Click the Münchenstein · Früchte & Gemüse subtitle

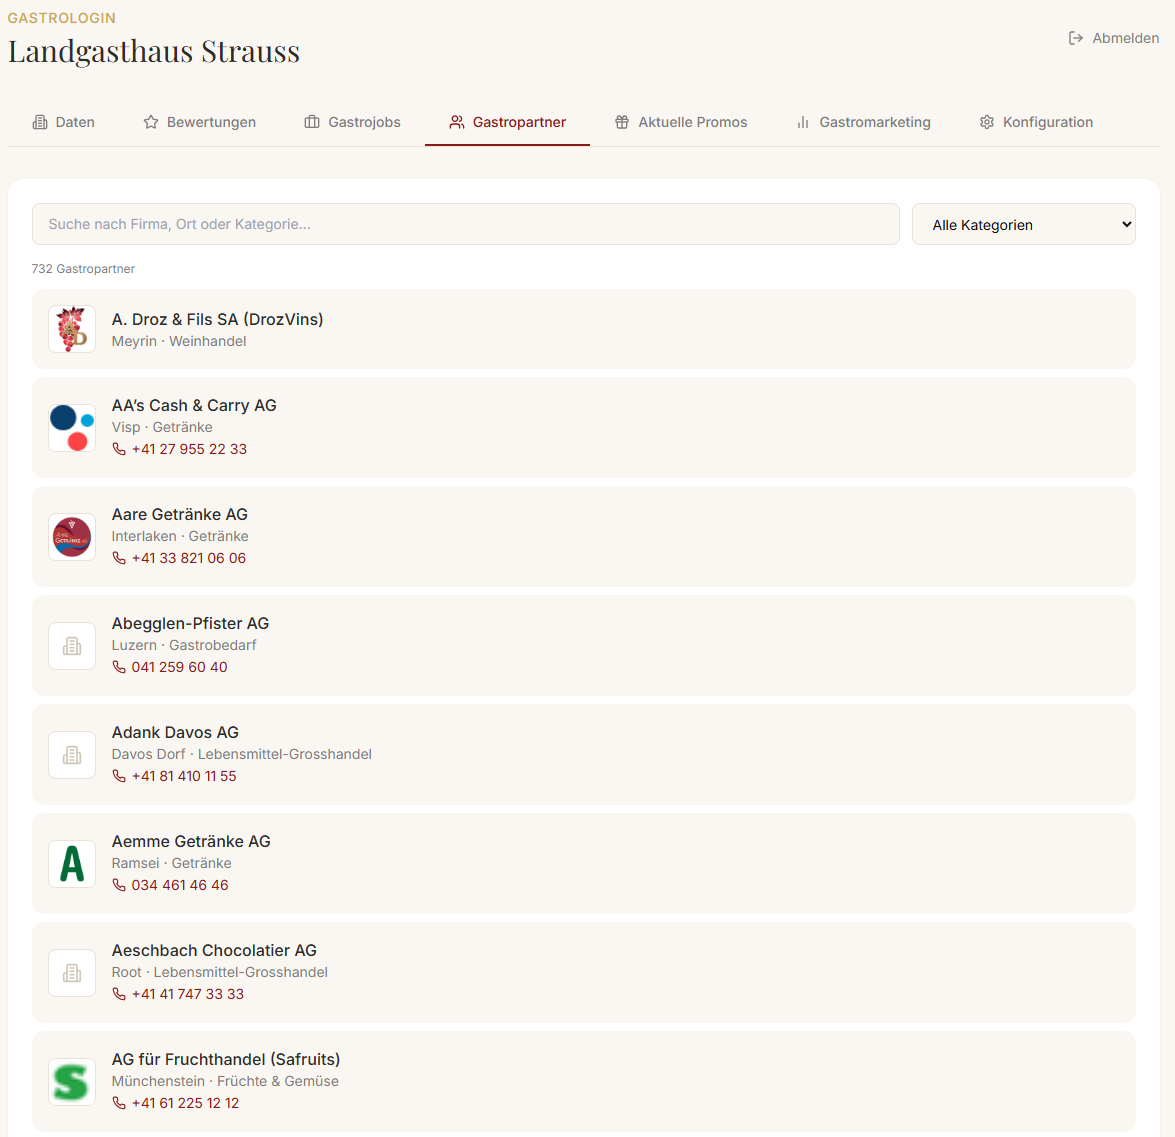[225, 1081]
